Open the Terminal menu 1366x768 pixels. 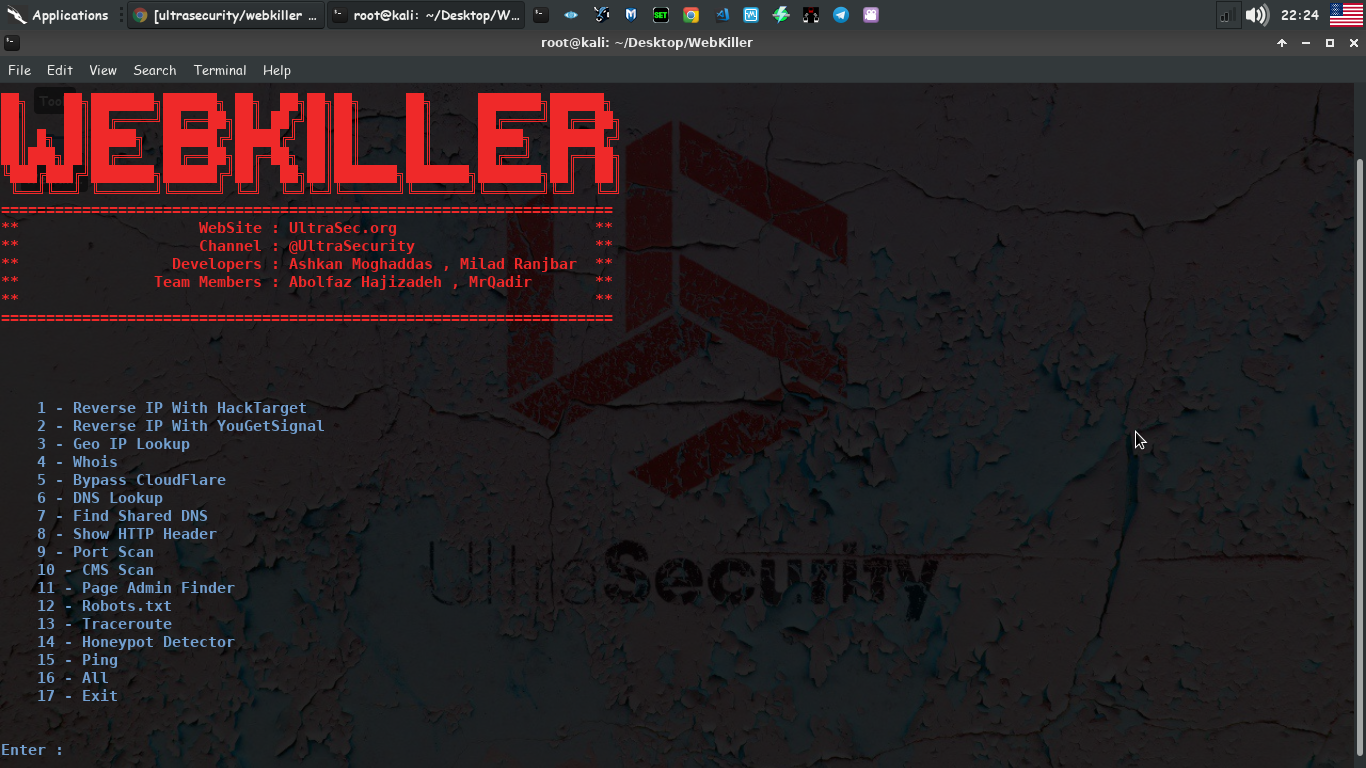click(x=220, y=70)
